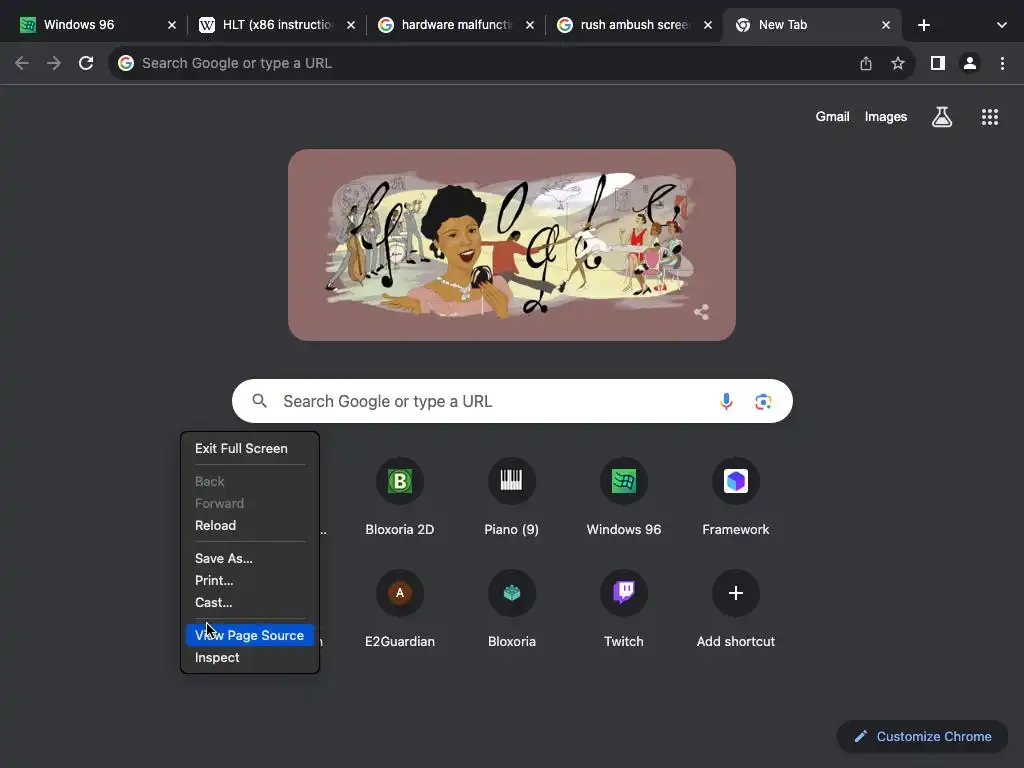Close the HLT (x86 instruction) tab
Image resolution: width=1024 pixels, height=768 pixels.
click(351, 25)
